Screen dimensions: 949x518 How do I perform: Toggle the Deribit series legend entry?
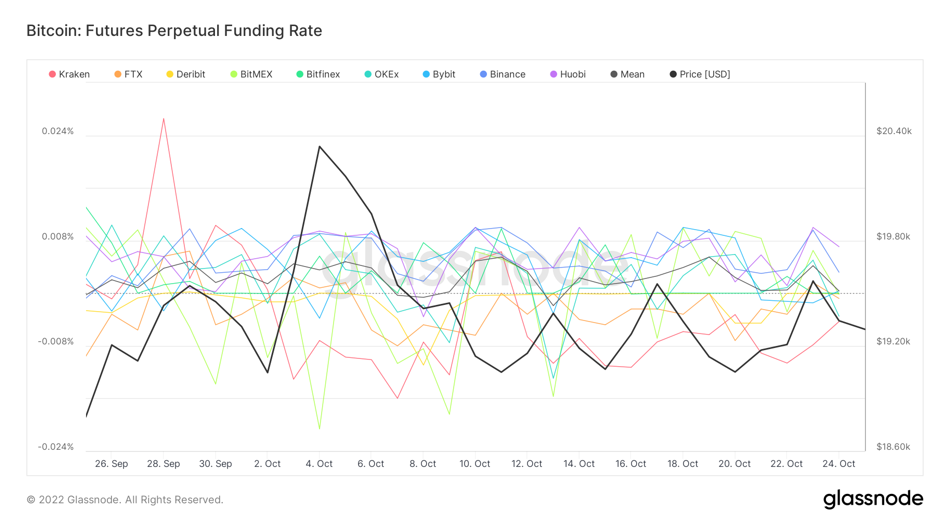[186, 74]
